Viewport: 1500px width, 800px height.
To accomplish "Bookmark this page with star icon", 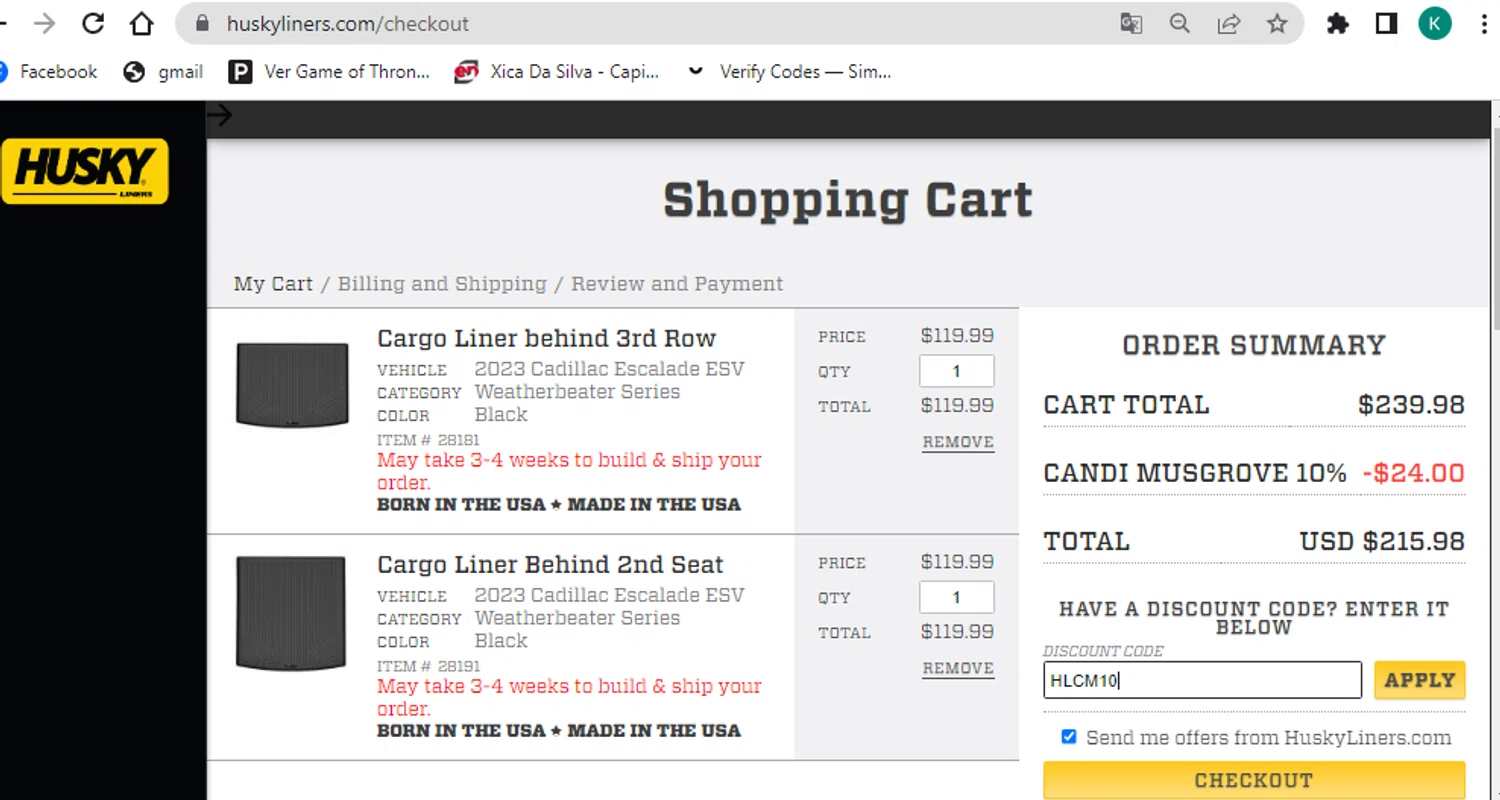I will tap(1277, 24).
